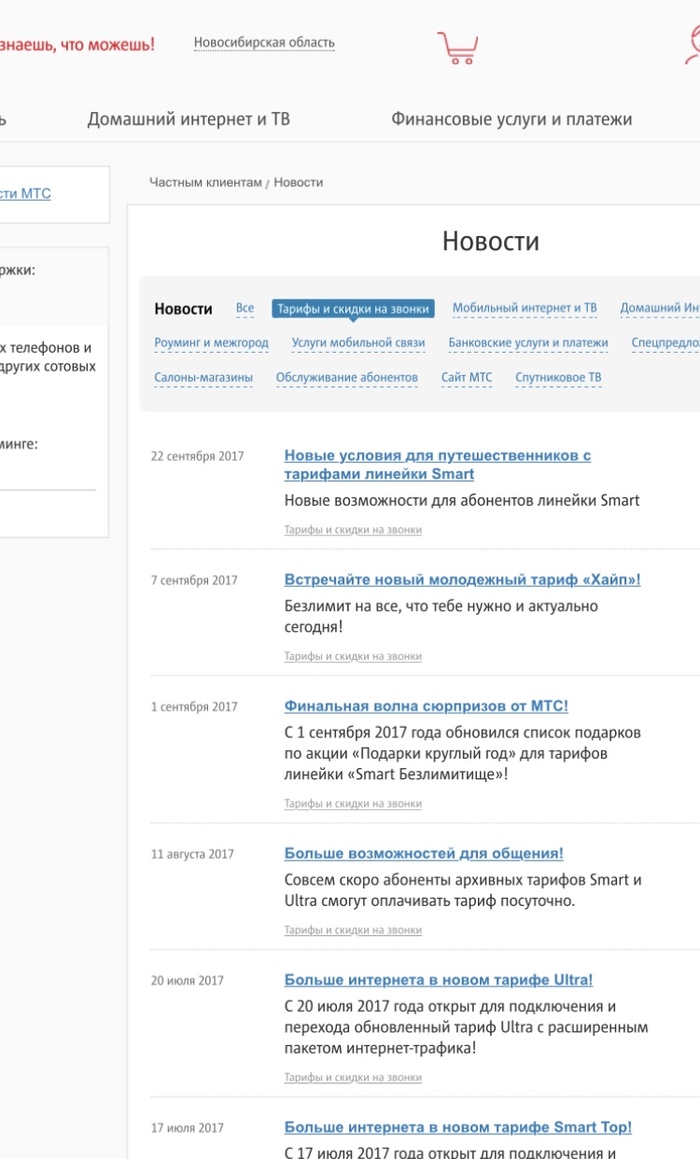
Task: Filter news by Мобильный интернет и ТВ
Action: pyautogui.click(x=524, y=309)
